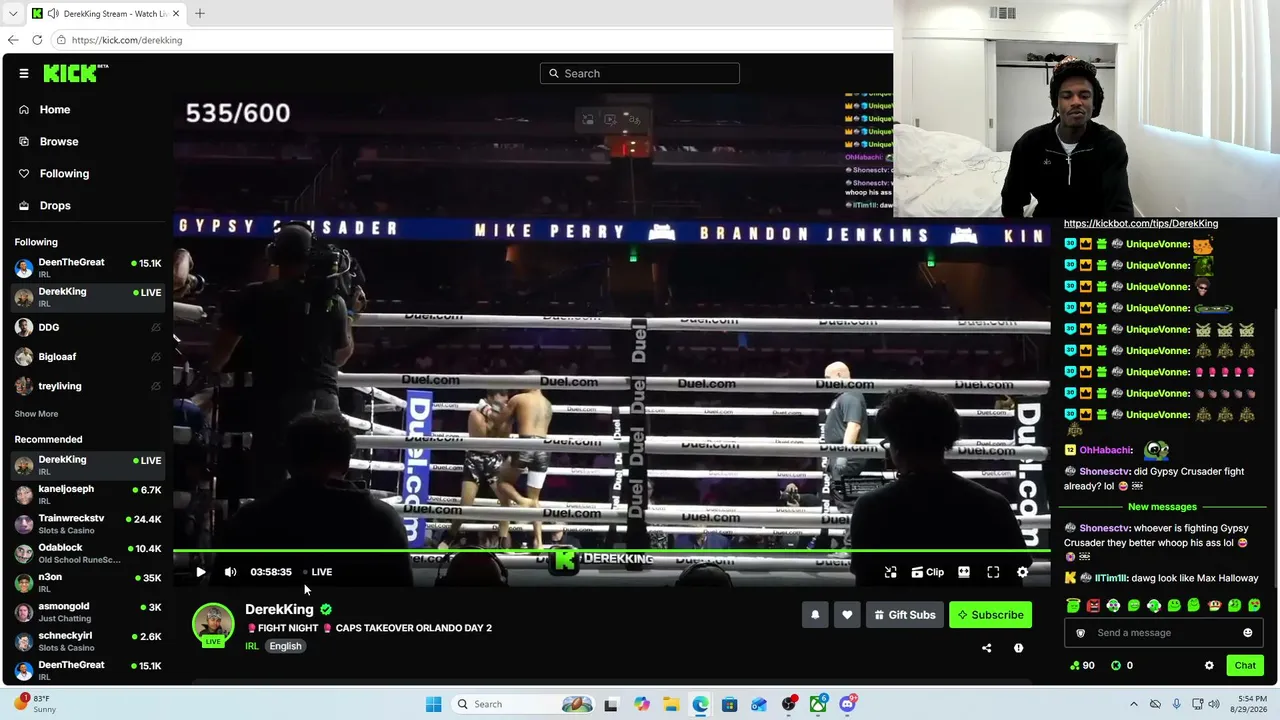
Task: Show hidden tray icons chevron
Action: (x=1132, y=704)
